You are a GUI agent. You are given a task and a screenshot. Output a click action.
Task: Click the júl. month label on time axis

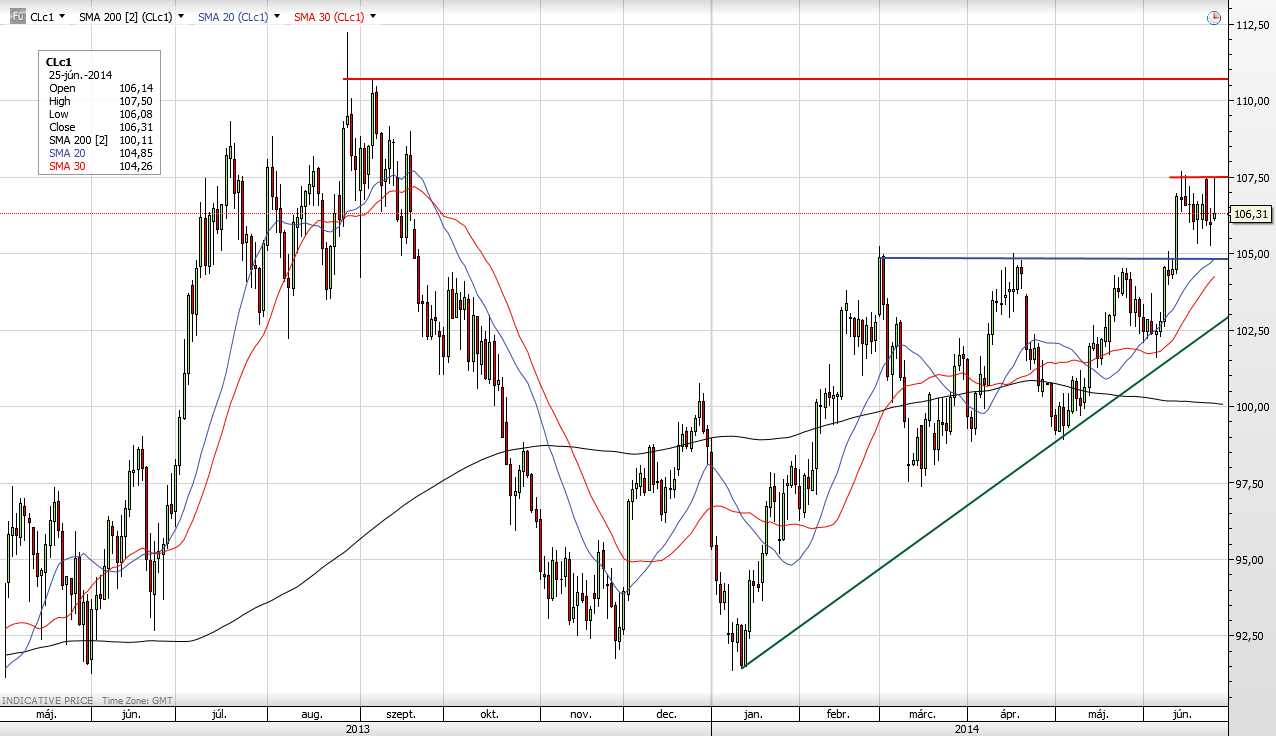tap(220, 715)
